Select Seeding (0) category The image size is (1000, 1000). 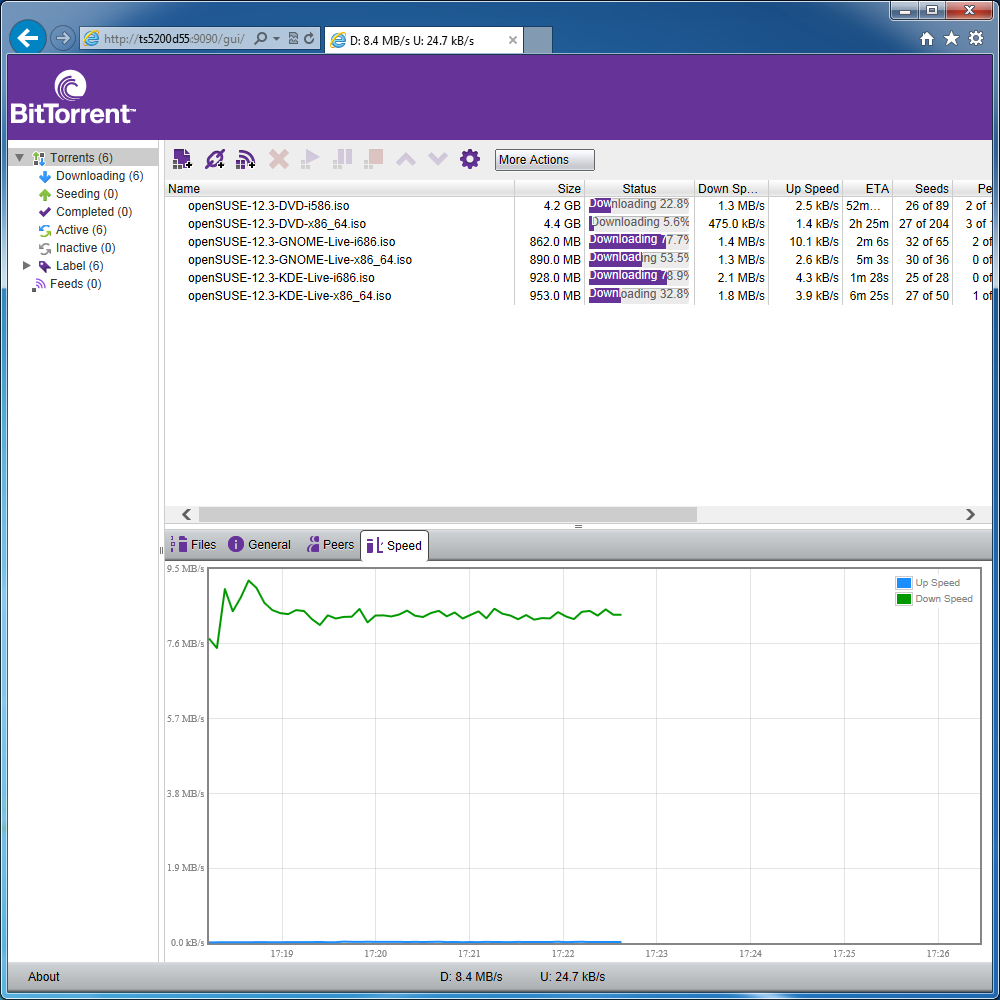[87, 193]
